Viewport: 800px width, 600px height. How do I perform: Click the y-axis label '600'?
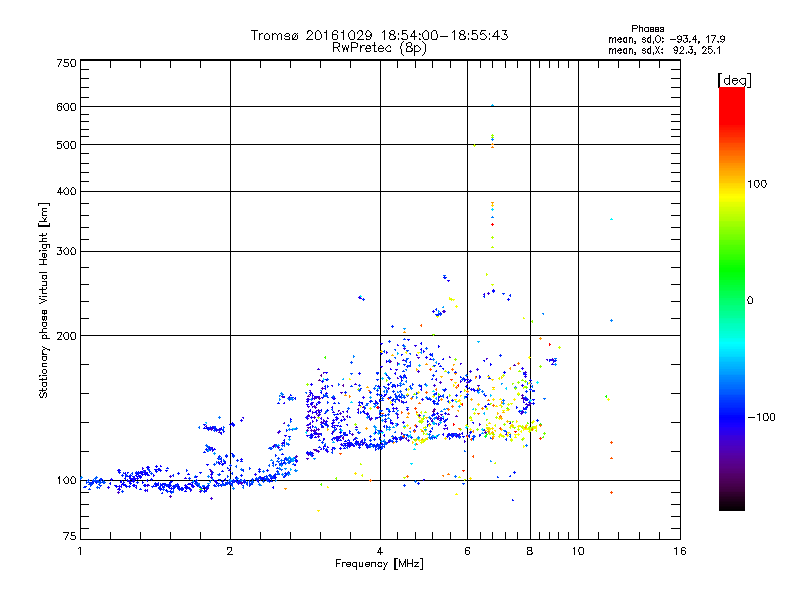coord(66,107)
